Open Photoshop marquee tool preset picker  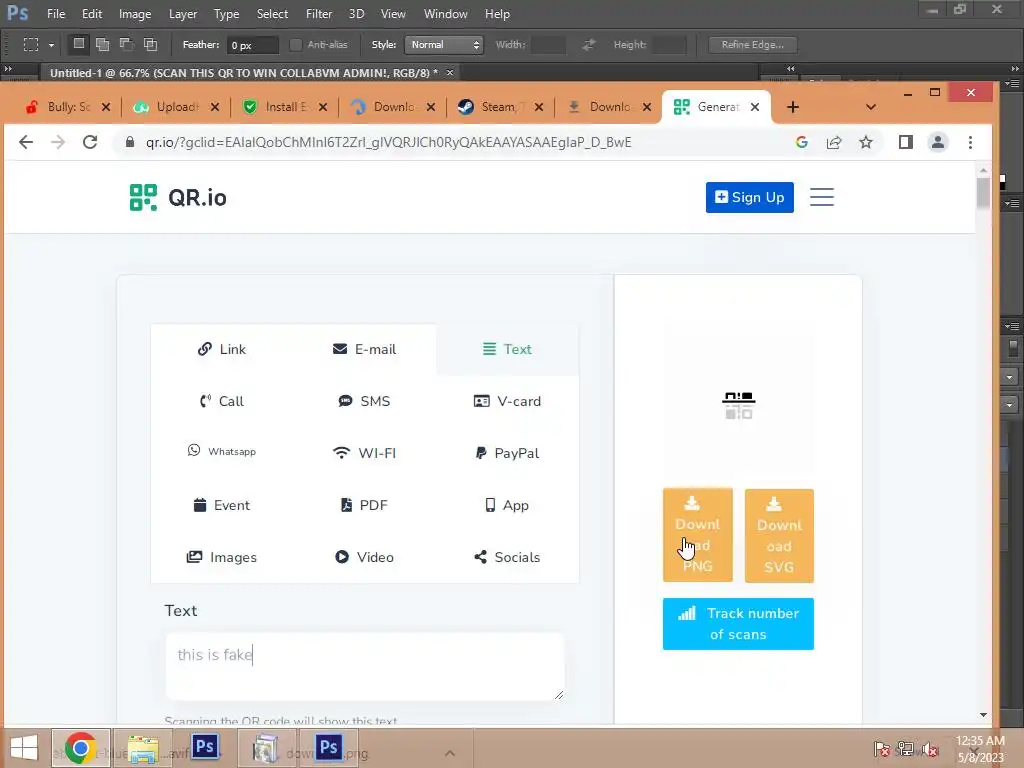[52, 45]
